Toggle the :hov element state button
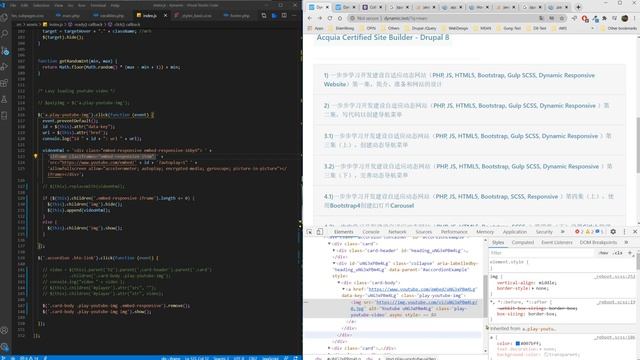The height and width of the screenshot is (360, 640). coord(603,253)
